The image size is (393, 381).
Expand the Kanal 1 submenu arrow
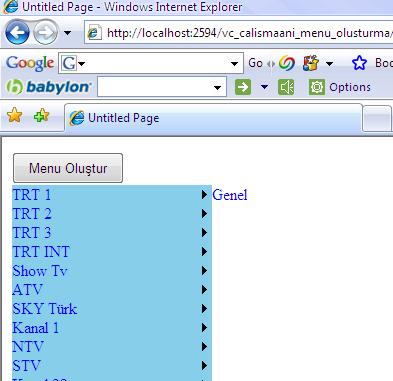204,328
